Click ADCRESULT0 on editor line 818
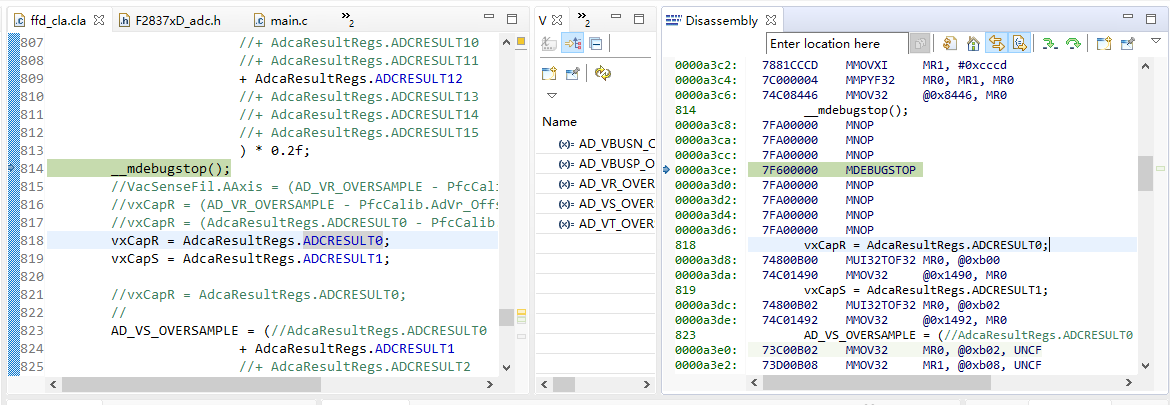1170x405 pixels. coord(343,240)
